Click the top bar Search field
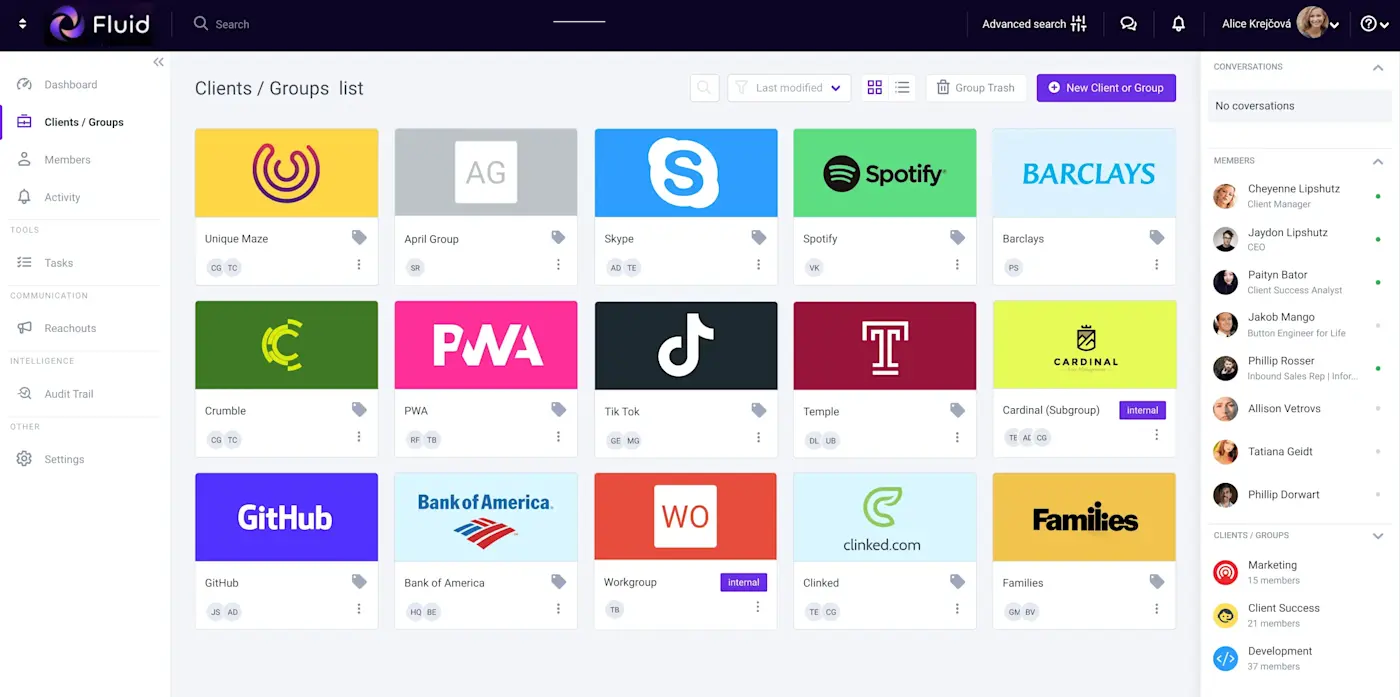 [x=222, y=24]
